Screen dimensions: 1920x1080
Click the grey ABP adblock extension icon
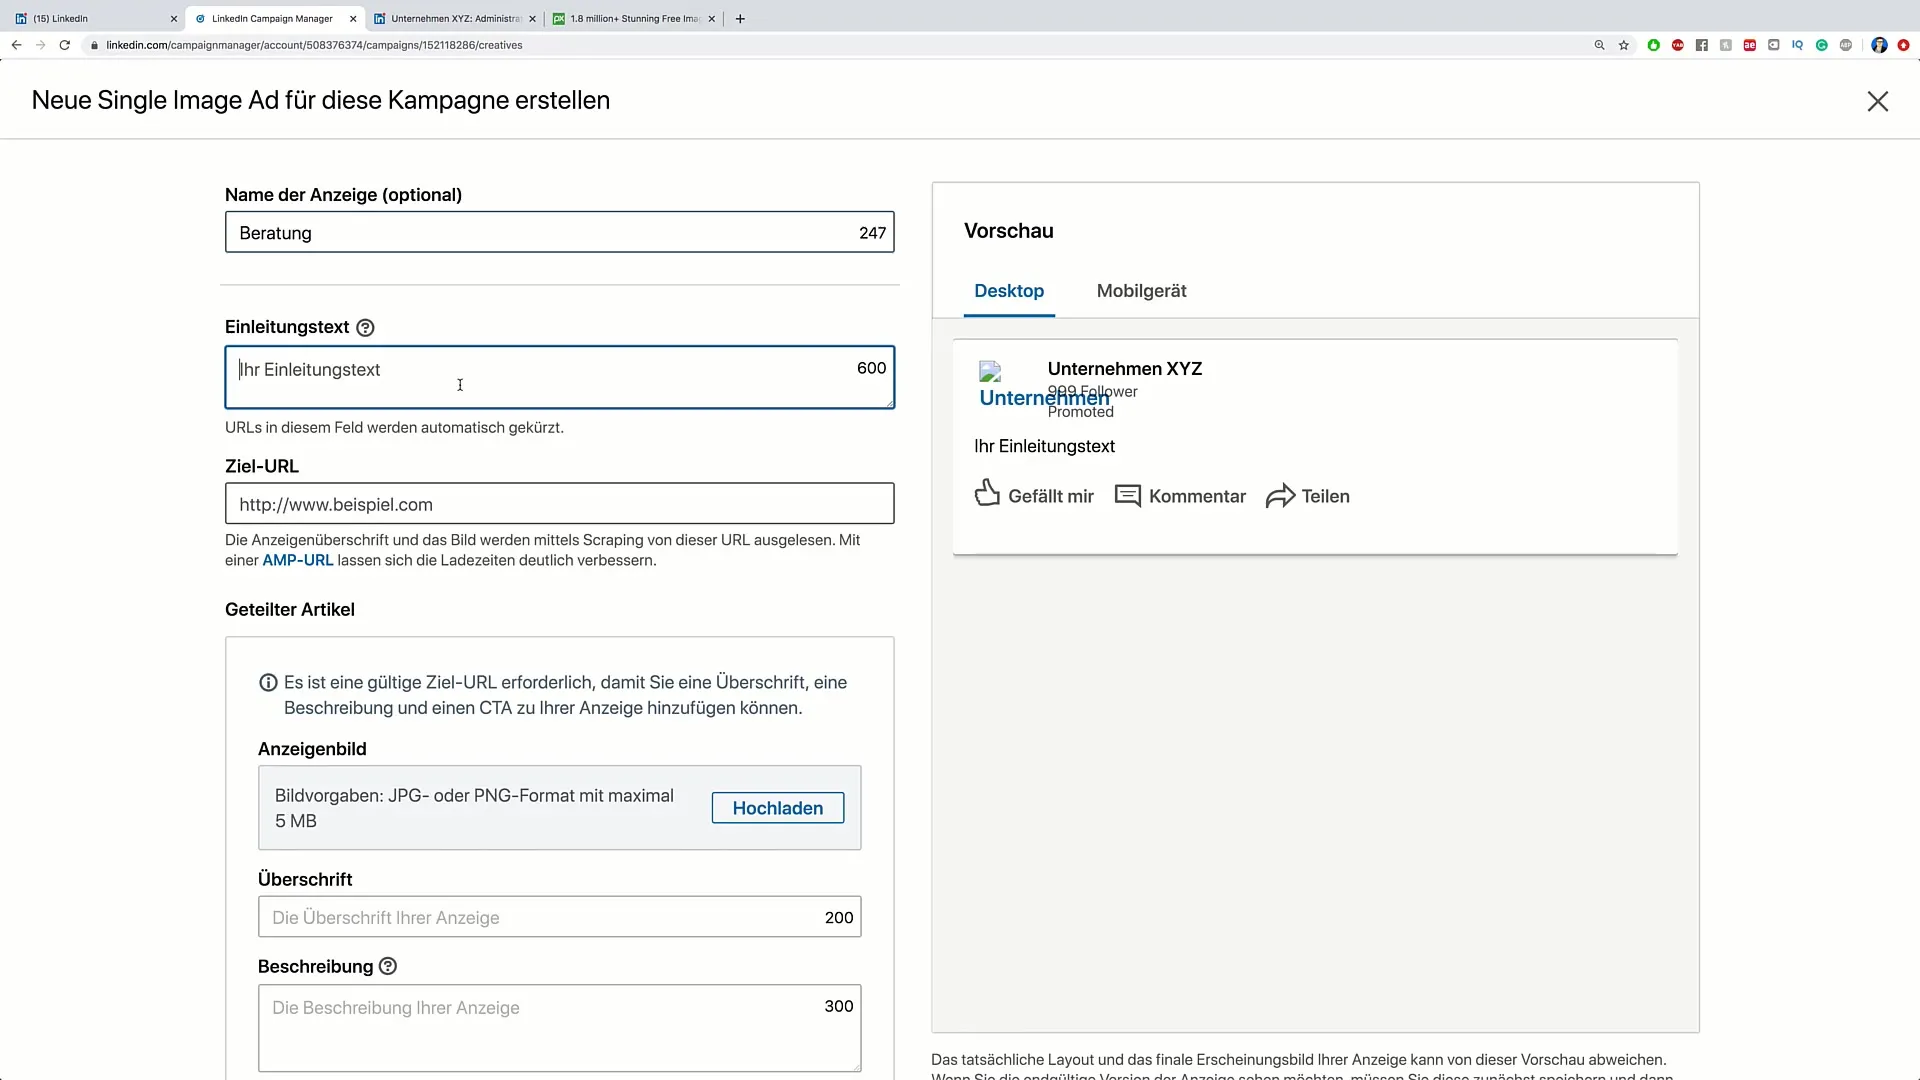pos(1845,45)
